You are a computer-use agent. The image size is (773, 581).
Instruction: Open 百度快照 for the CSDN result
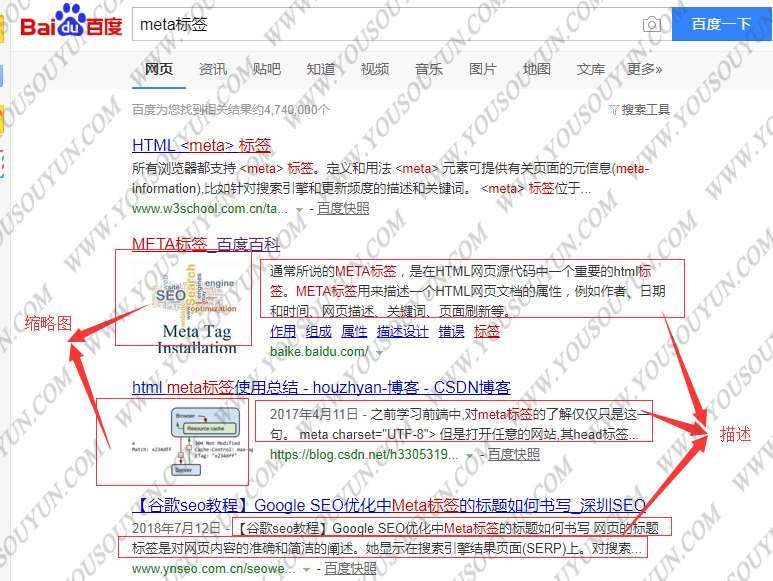[x=514, y=454]
